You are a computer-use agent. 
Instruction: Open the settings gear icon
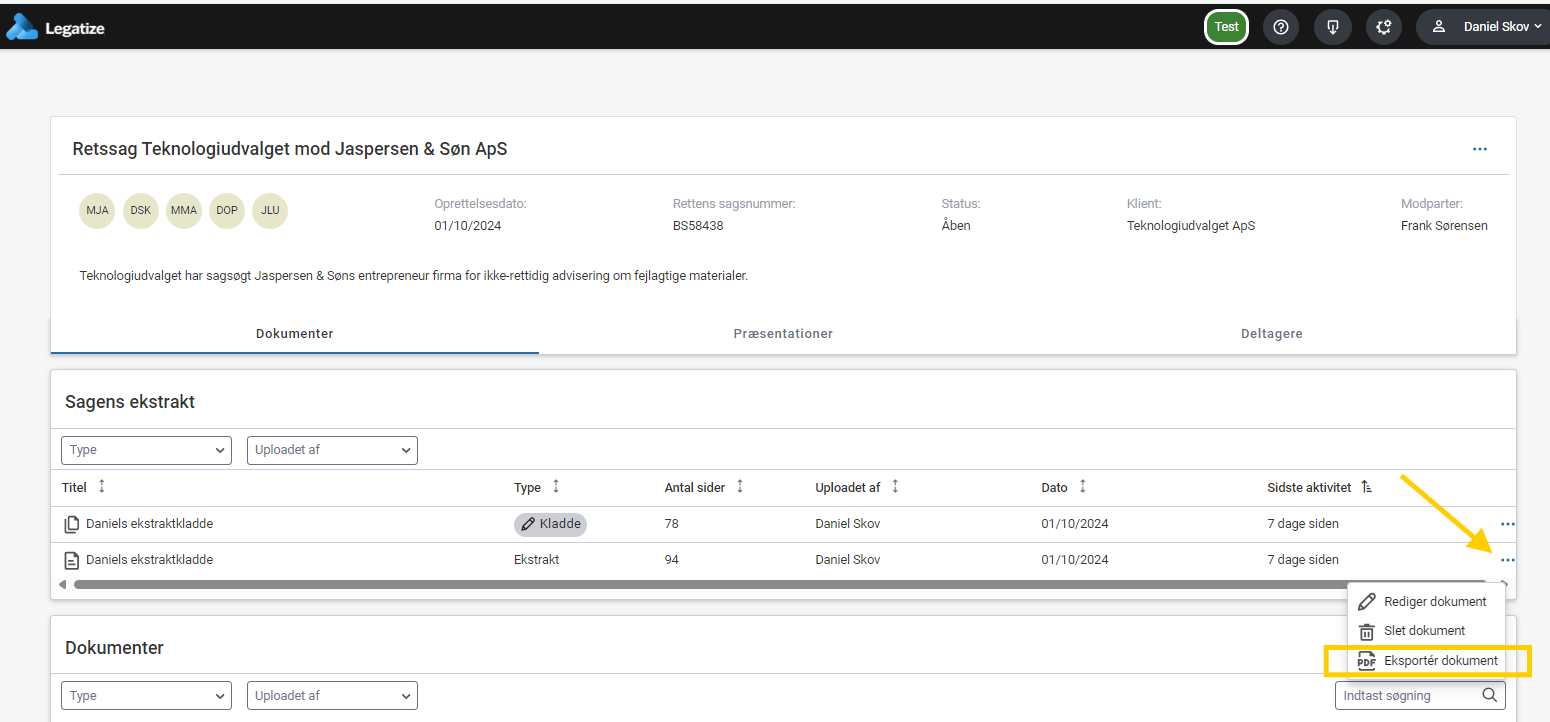1384,27
